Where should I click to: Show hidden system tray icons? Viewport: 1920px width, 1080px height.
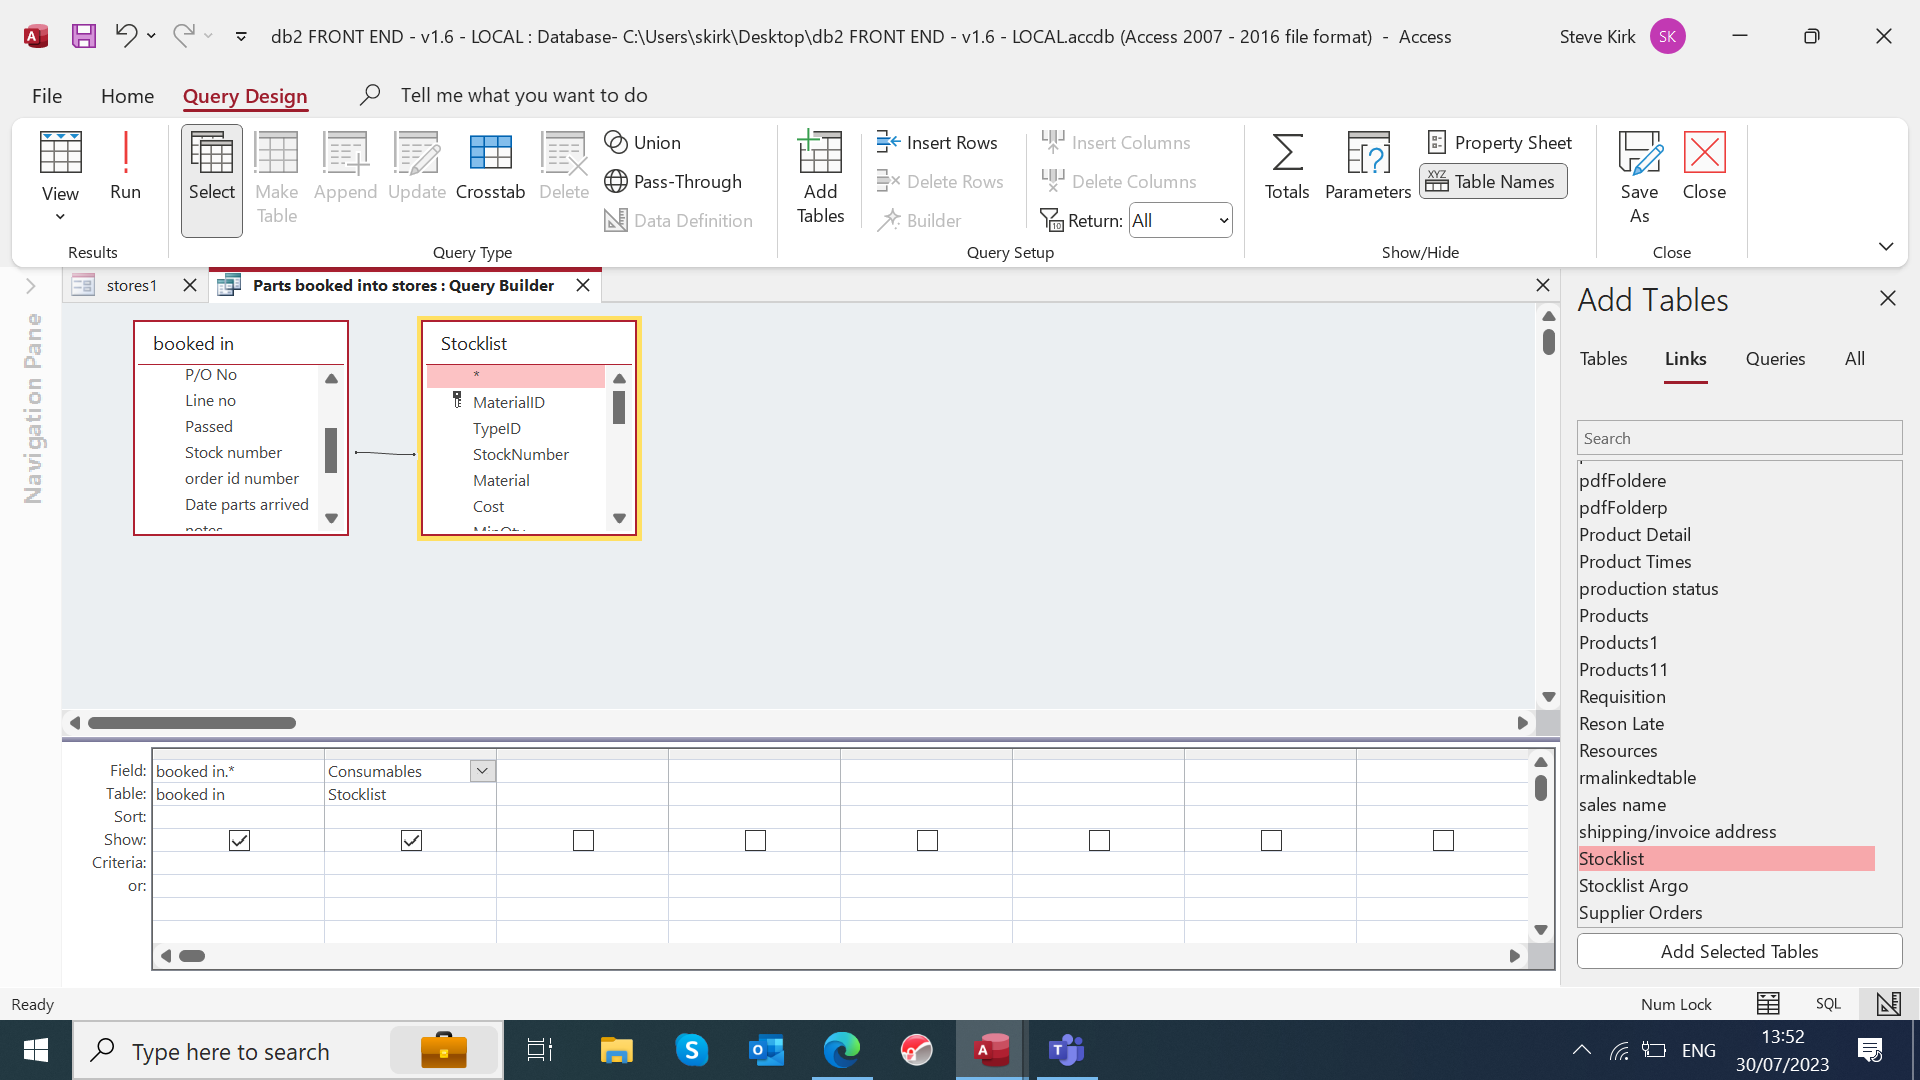[1581, 1050]
